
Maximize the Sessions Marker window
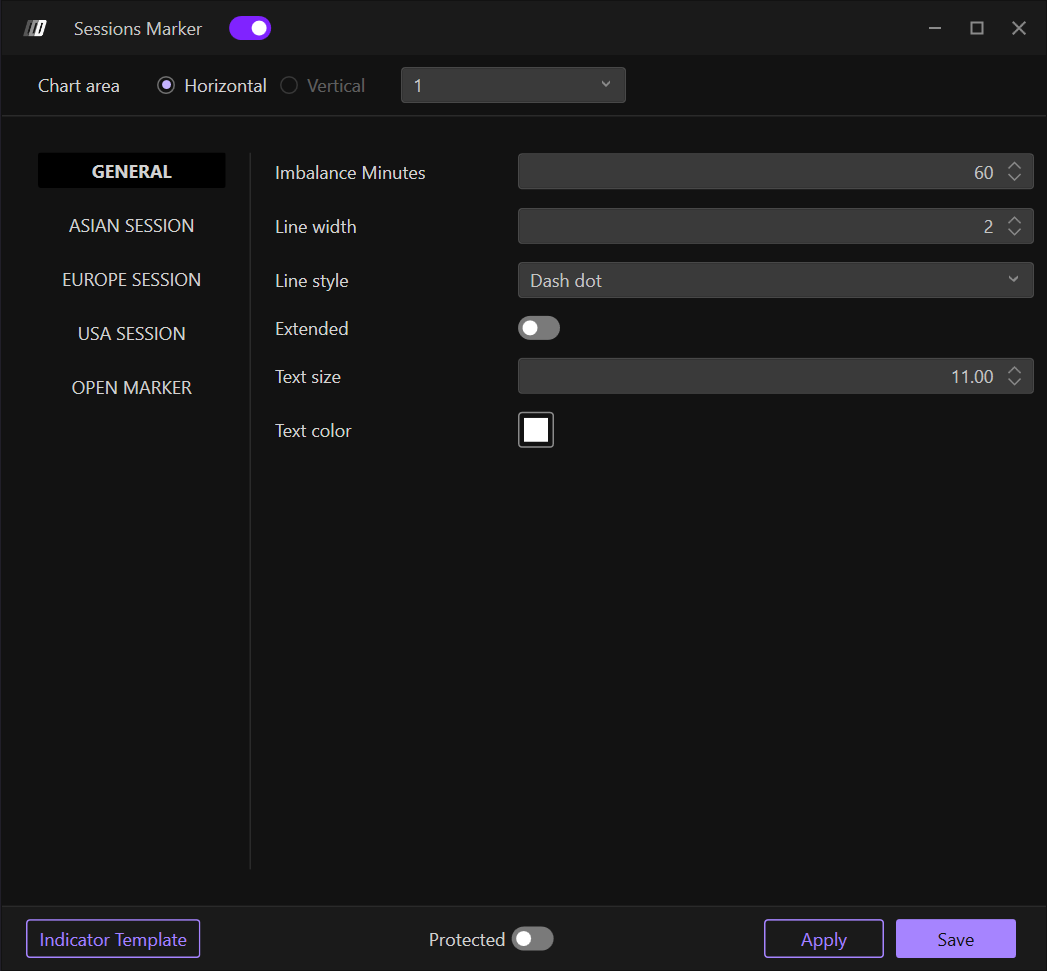tap(977, 28)
